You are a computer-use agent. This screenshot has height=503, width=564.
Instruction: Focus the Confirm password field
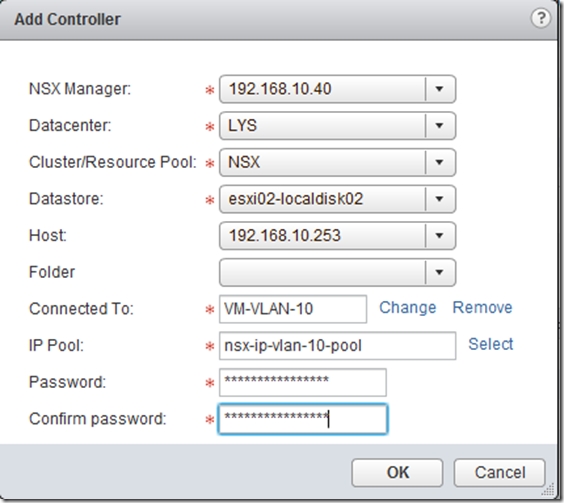coord(303,419)
